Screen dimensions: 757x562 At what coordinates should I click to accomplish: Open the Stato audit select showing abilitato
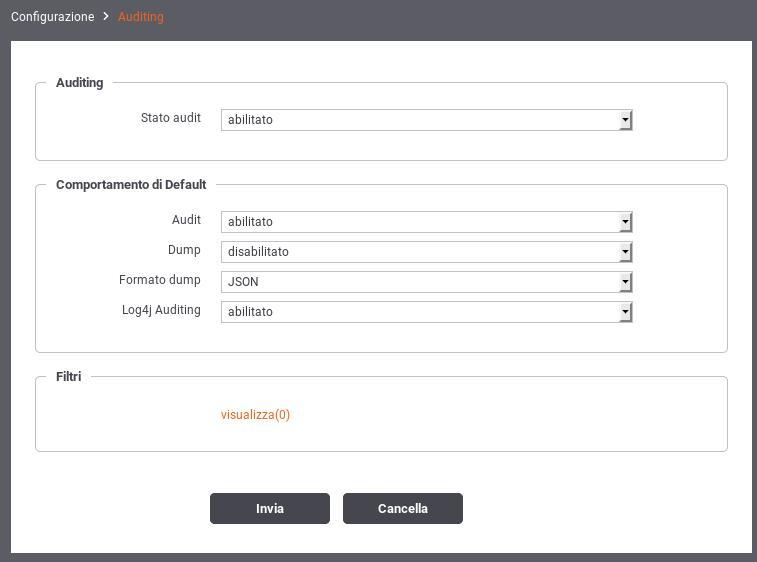427,120
